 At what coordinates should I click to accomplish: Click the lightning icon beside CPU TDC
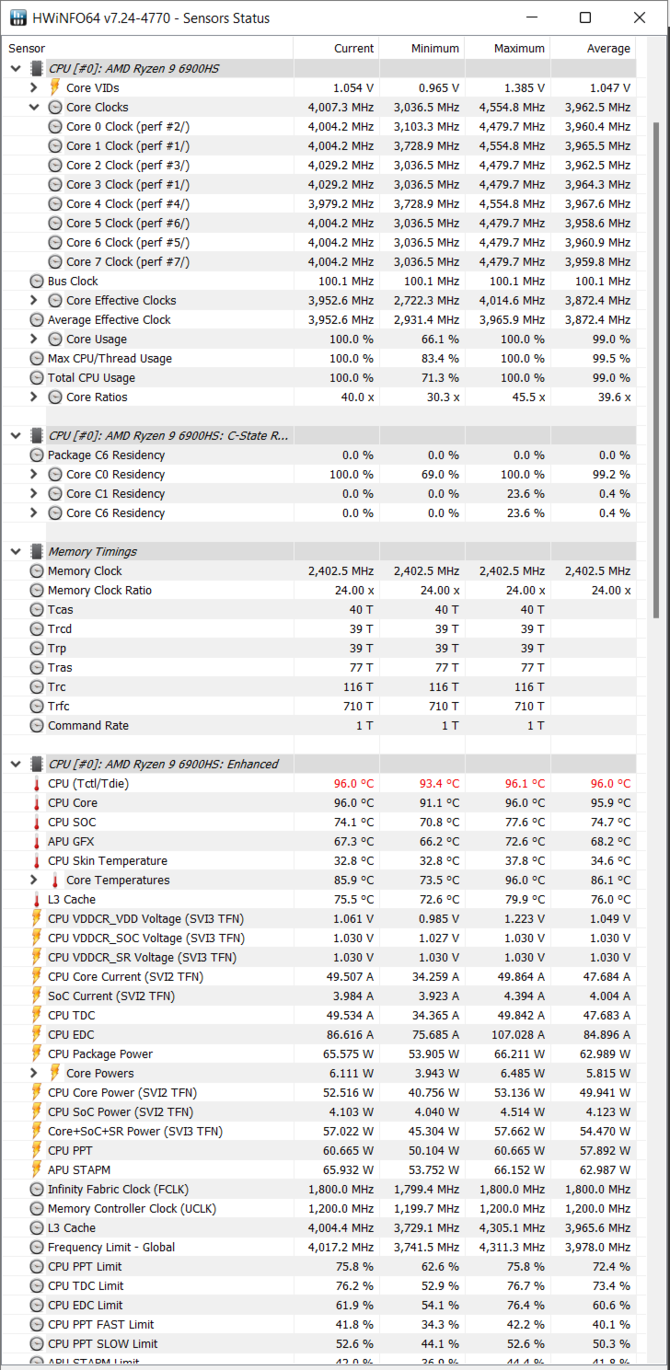(37, 1015)
